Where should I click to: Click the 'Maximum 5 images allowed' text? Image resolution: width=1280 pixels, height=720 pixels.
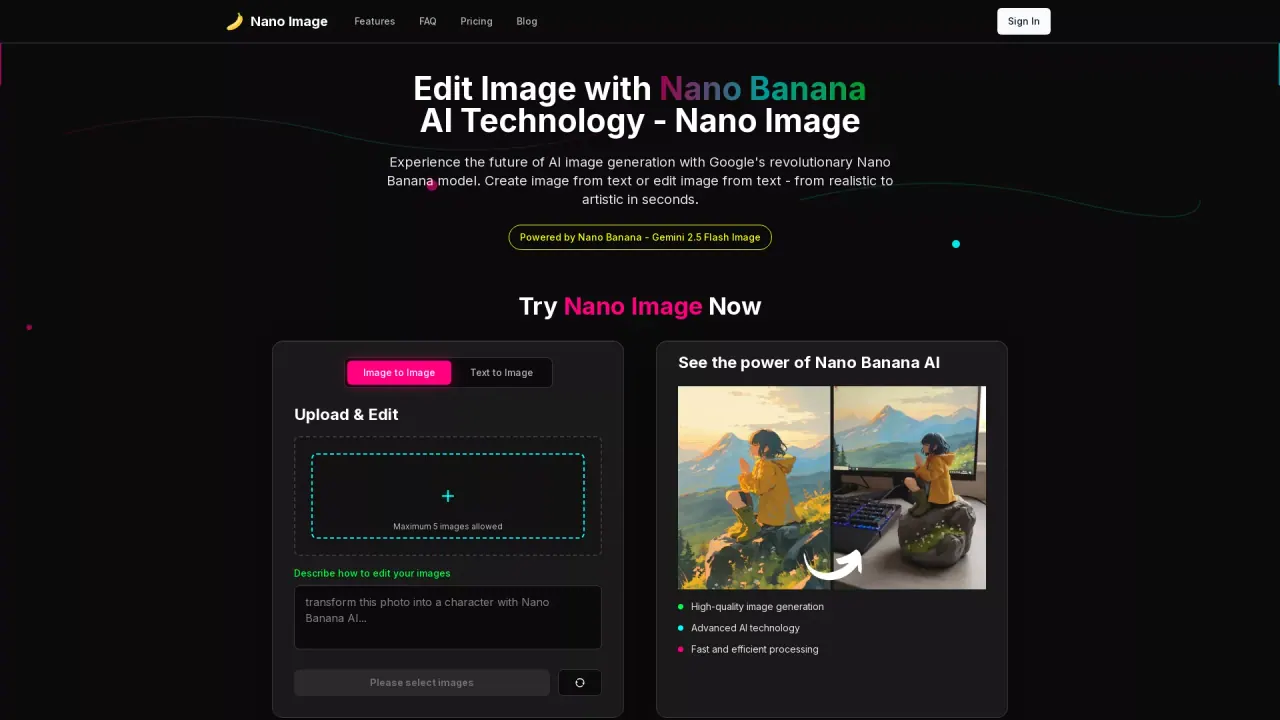coord(448,526)
